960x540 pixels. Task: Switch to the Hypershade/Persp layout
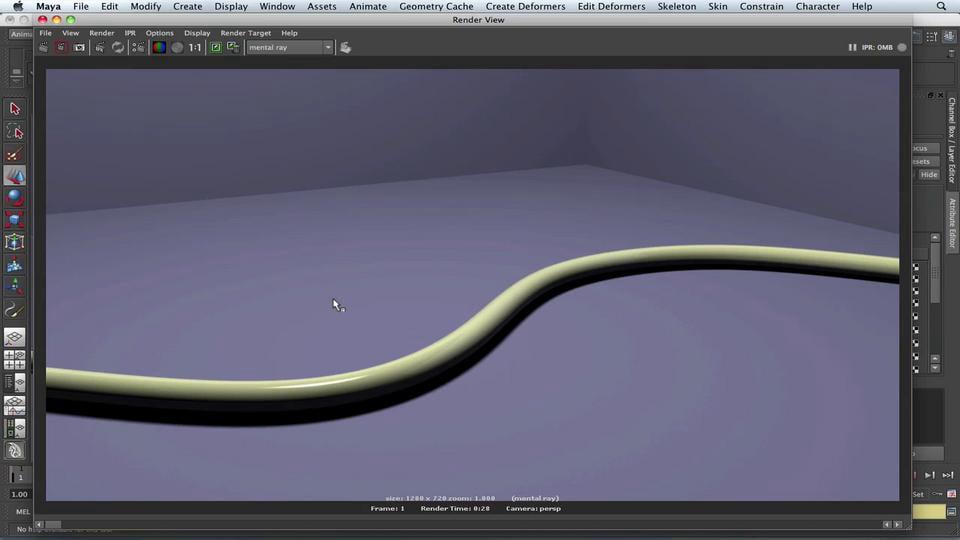coord(15,428)
